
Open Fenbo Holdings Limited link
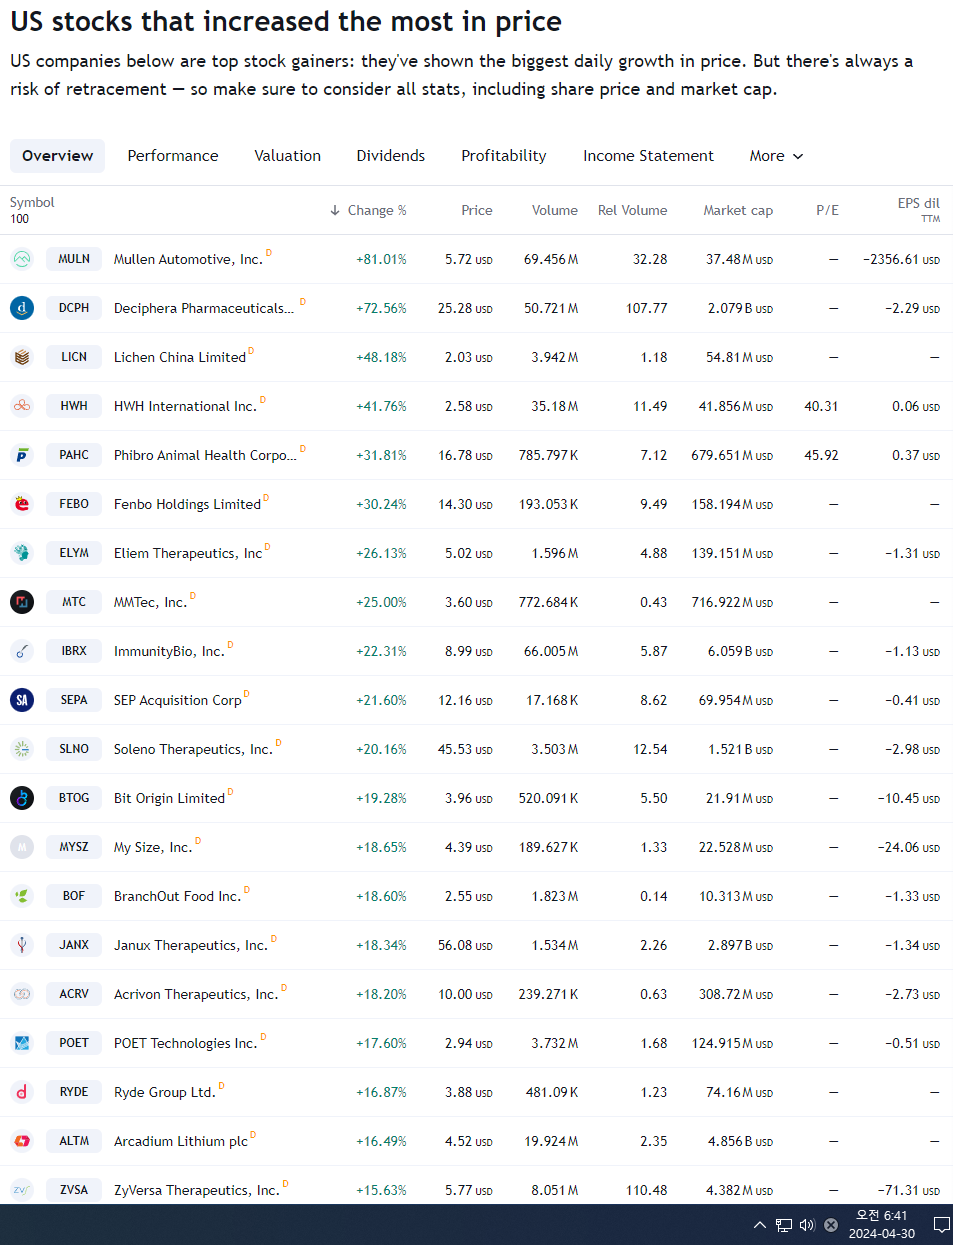[x=187, y=504]
